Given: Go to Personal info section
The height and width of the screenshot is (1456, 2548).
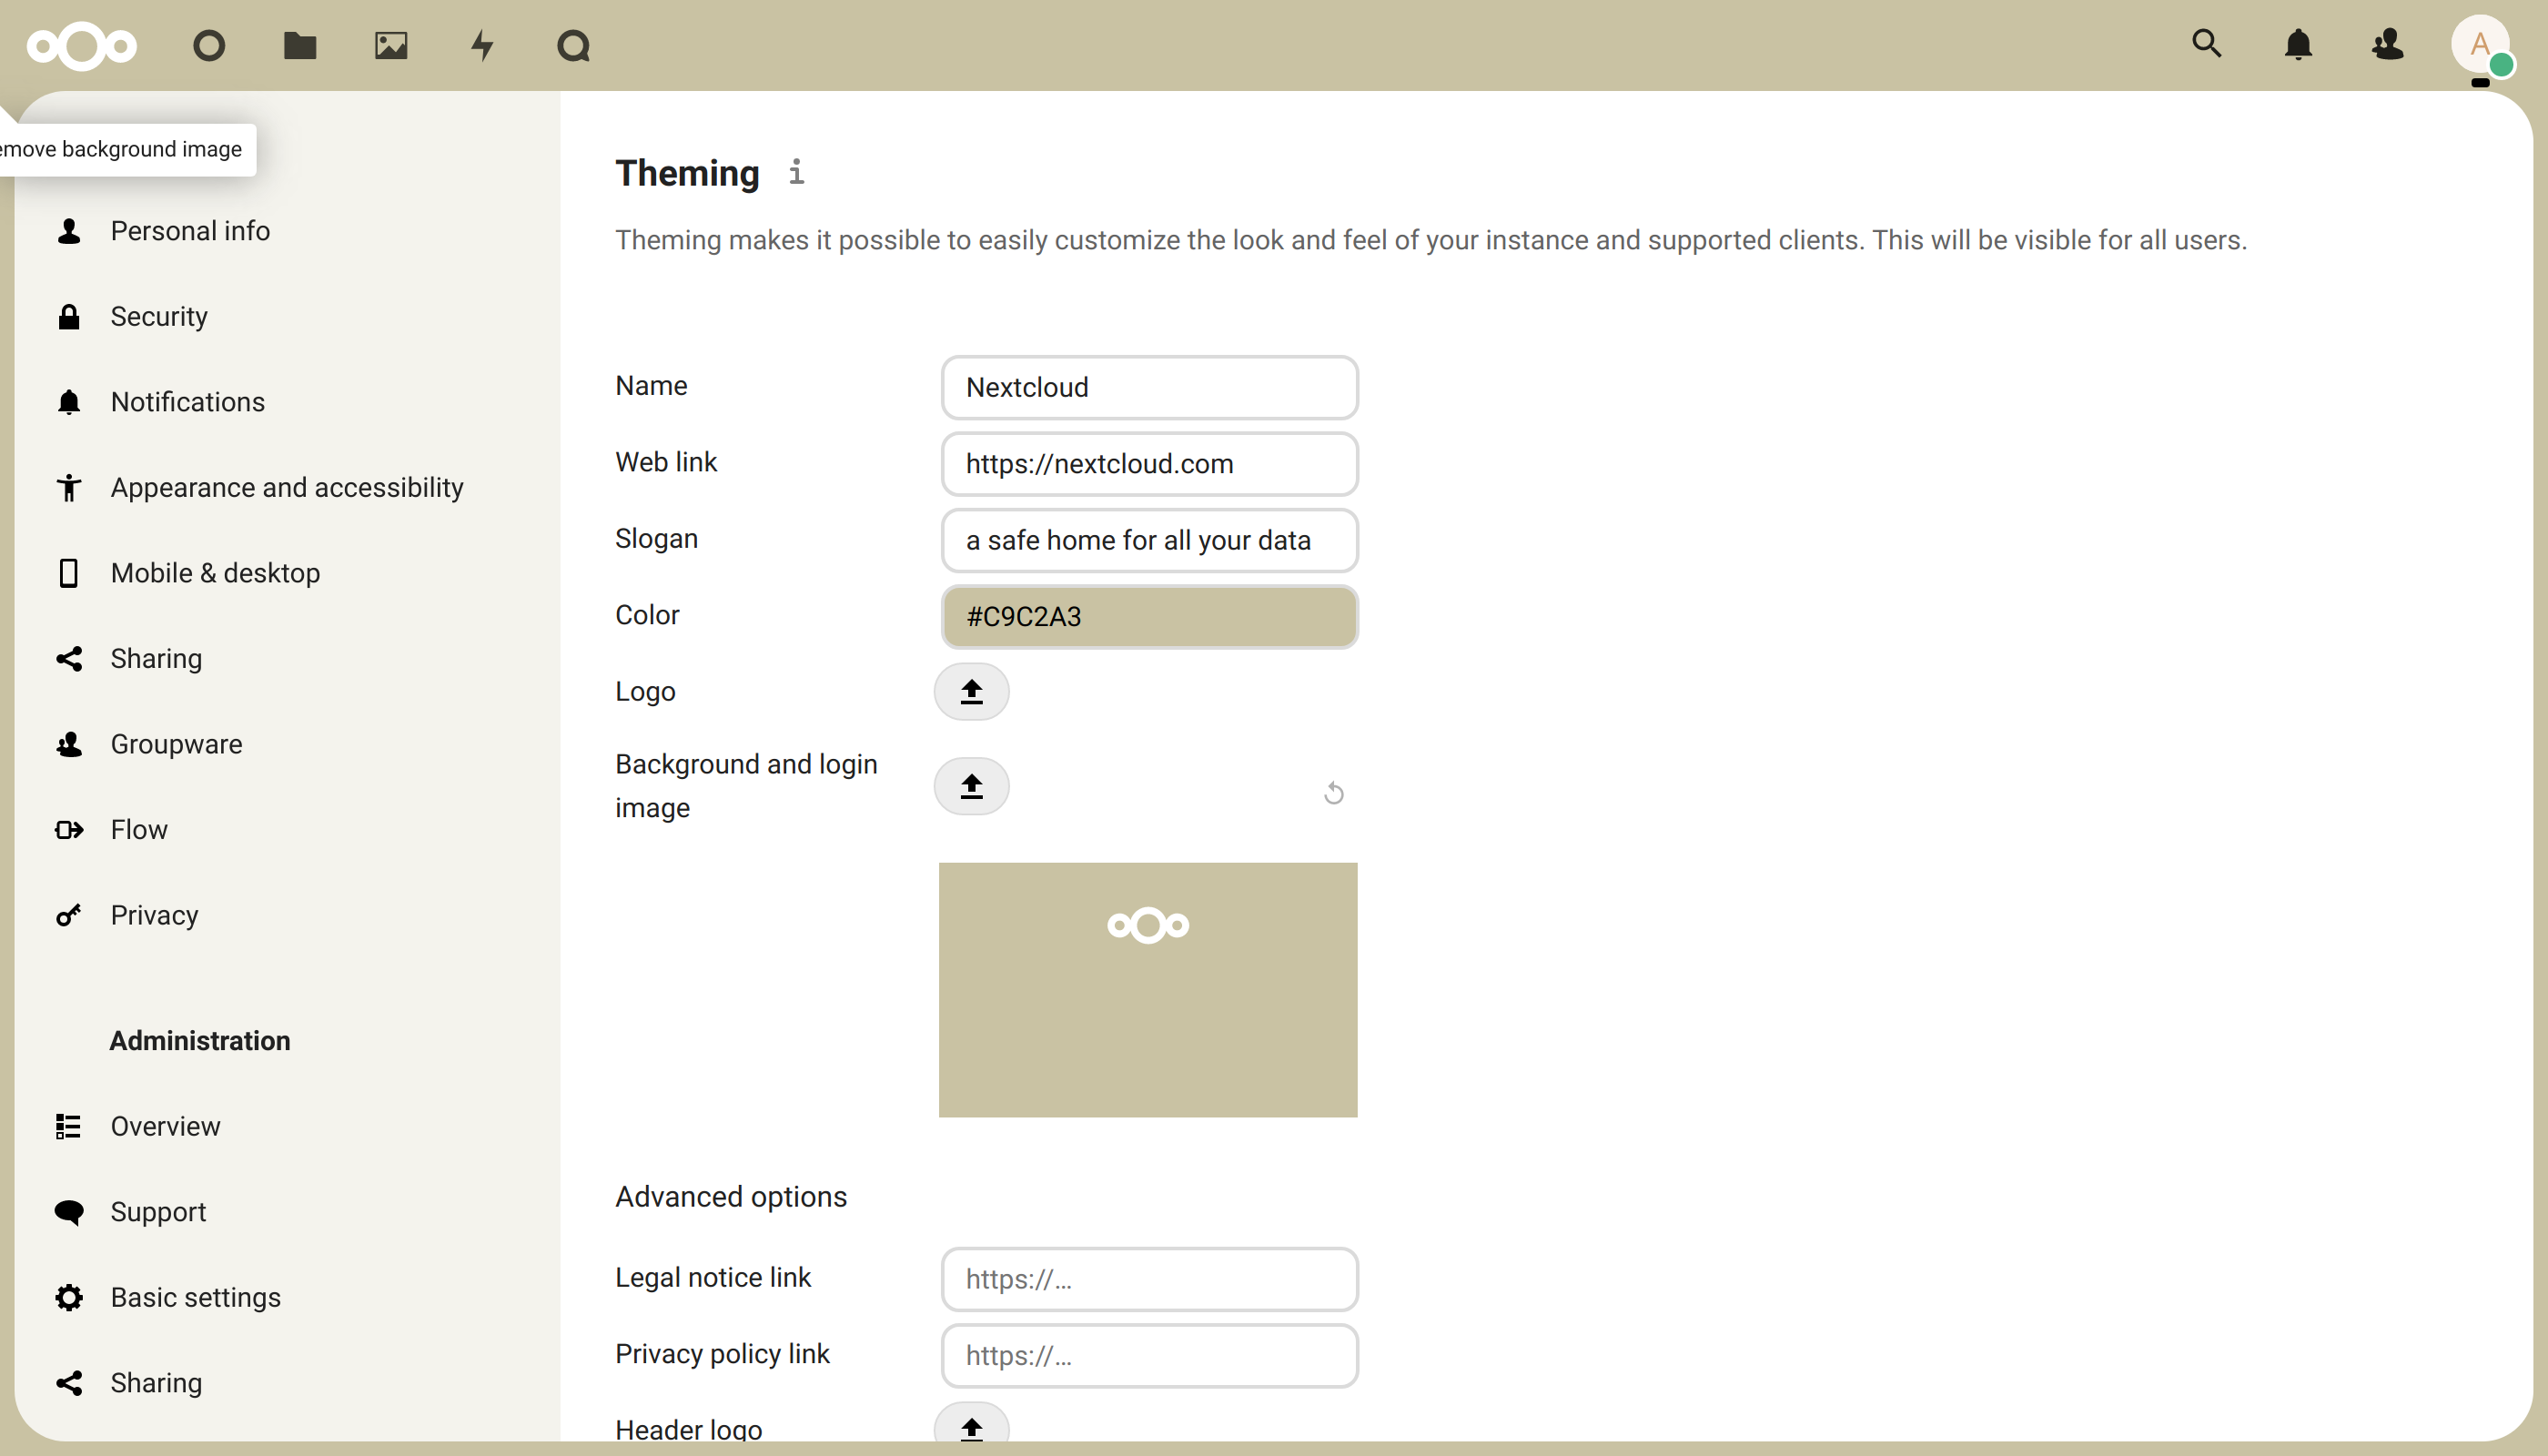Looking at the screenshot, I should (x=190, y=231).
